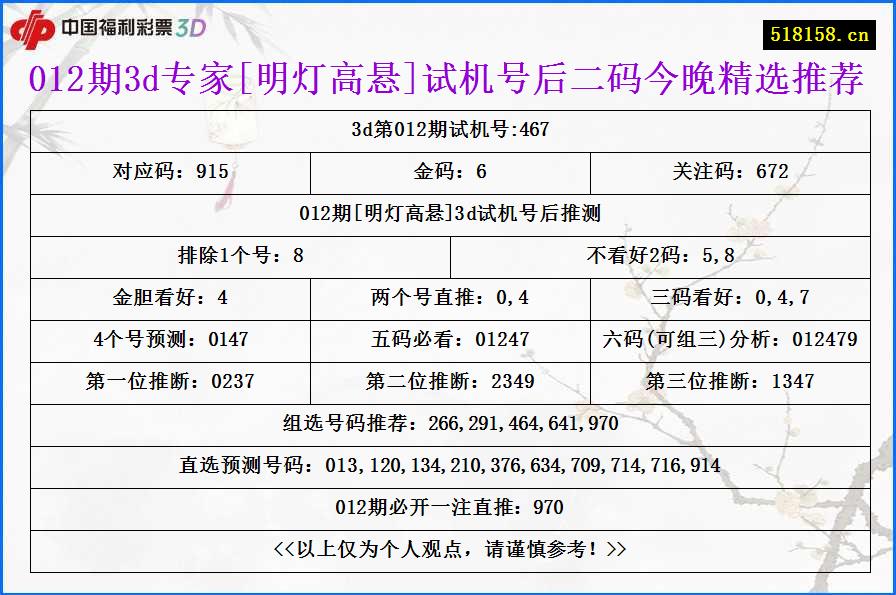Select the 两个号直推 0,4 cell
Screen dimensions: 896x595
tap(449, 298)
